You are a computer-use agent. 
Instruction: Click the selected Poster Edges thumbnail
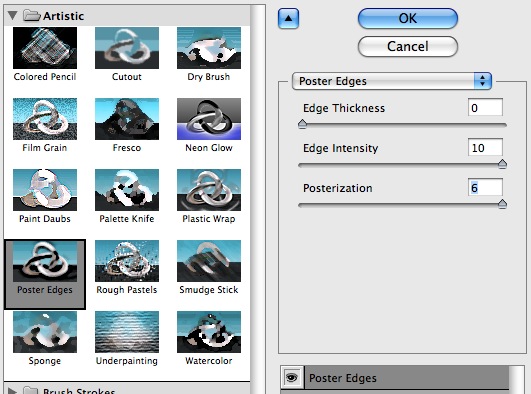(45, 261)
